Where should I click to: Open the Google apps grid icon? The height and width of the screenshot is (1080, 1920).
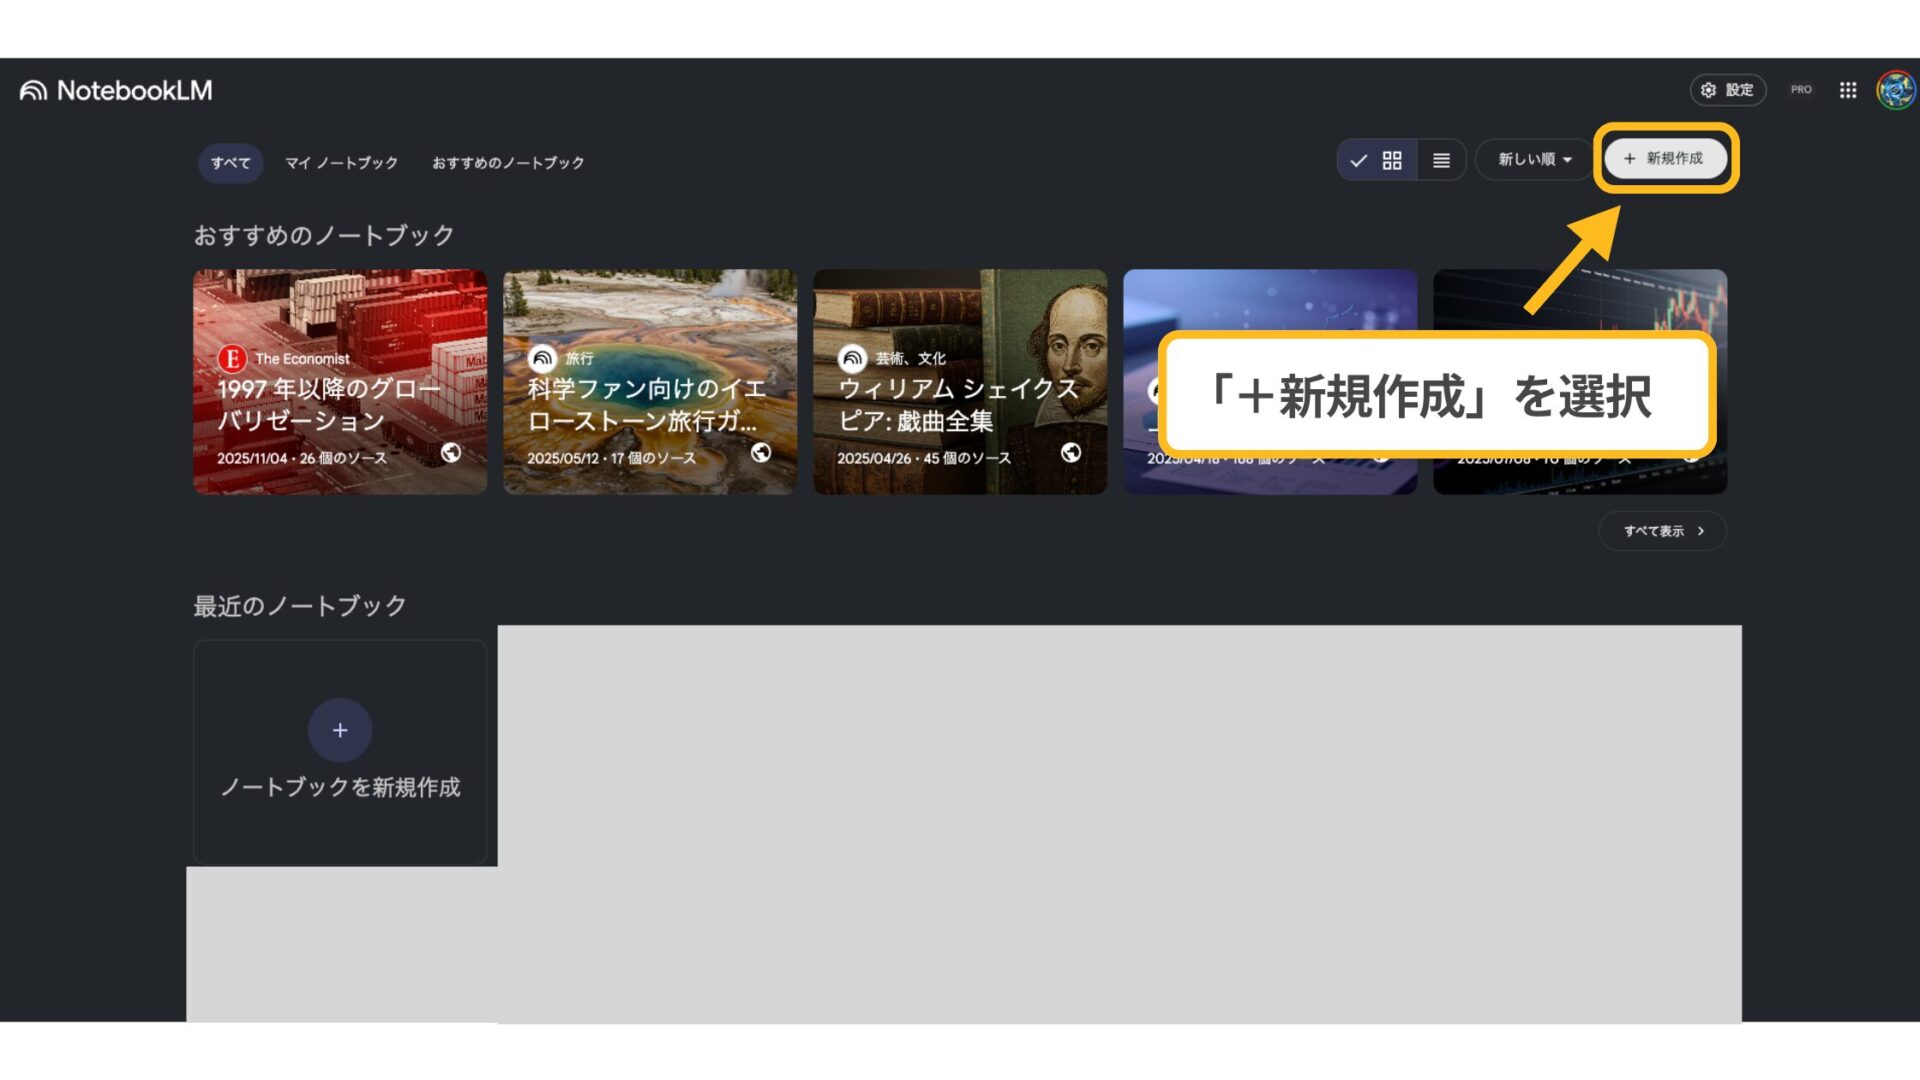(x=1848, y=90)
